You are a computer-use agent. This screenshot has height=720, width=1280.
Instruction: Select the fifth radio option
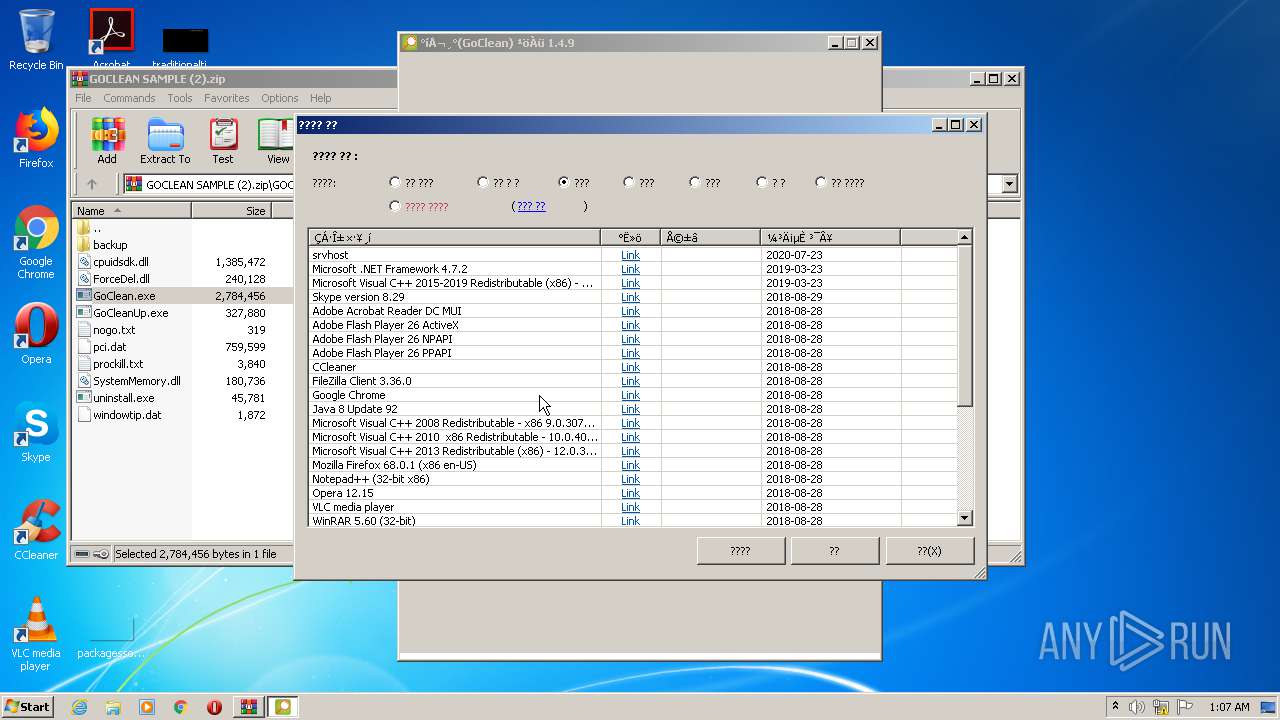point(695,182)
